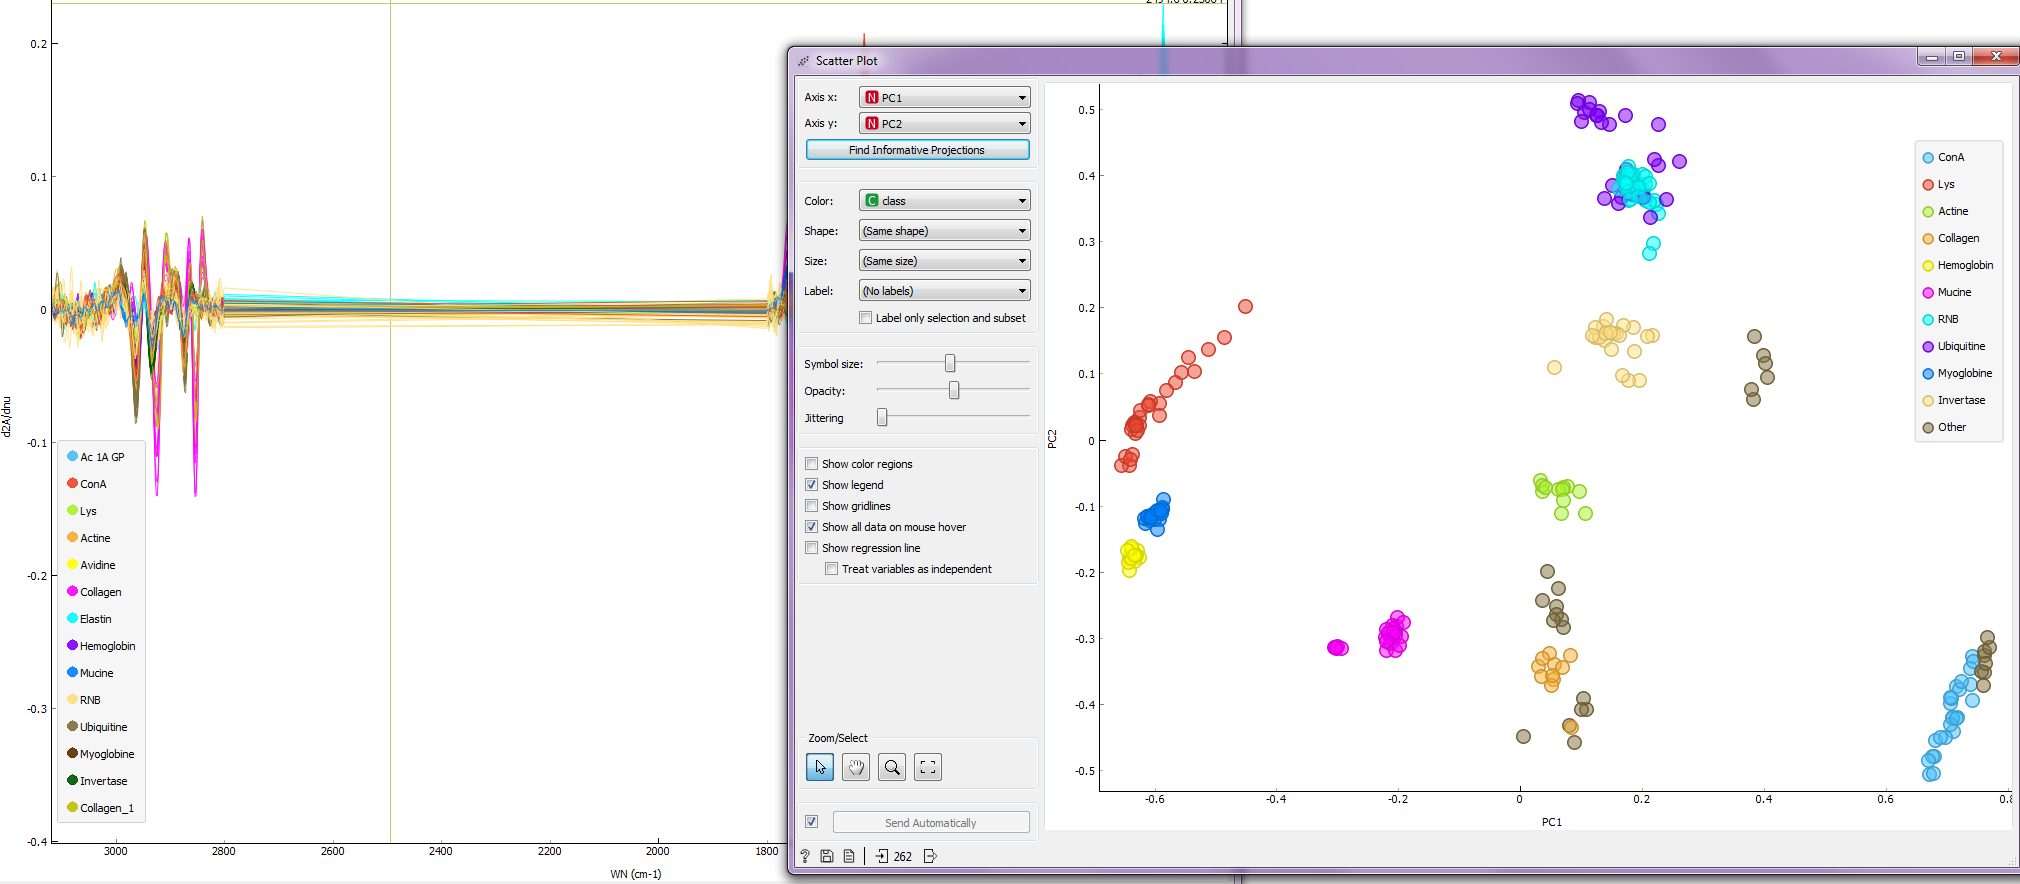This screenshot has height=884, width=2020.
Task: Click the Avidine label in spectra legend
Action: 98,565
